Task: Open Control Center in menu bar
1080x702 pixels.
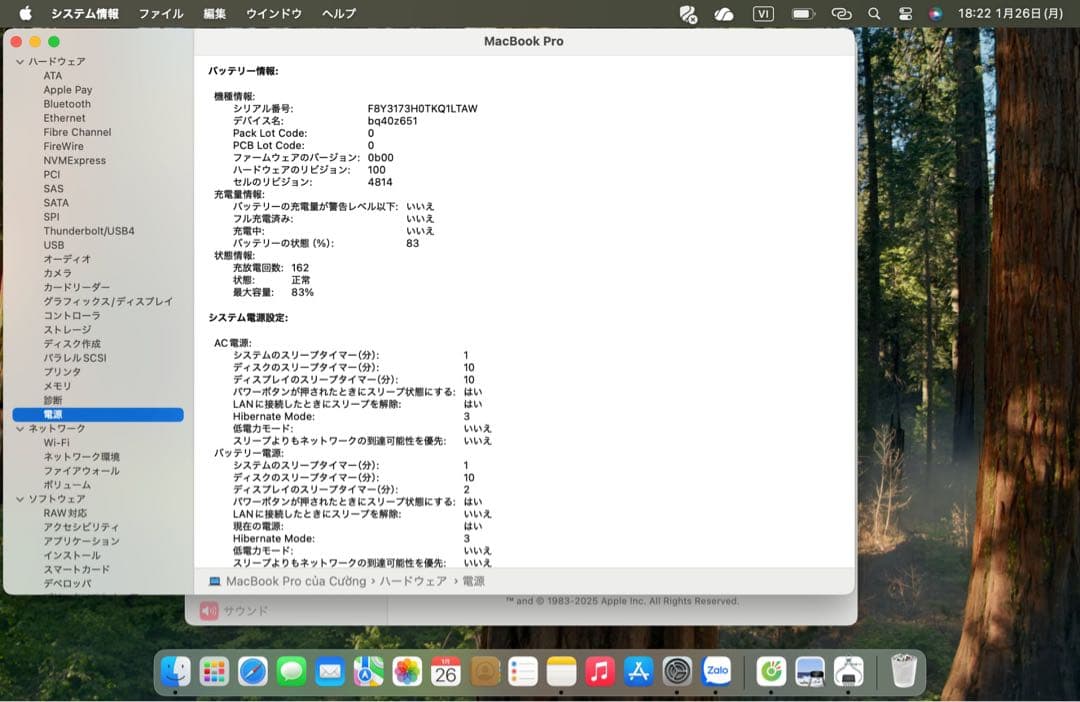Action: [905, 13]
